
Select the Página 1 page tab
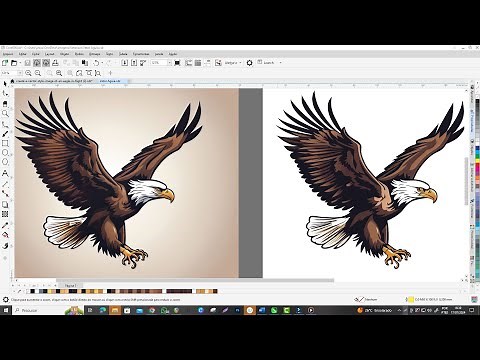pos(71,286)
